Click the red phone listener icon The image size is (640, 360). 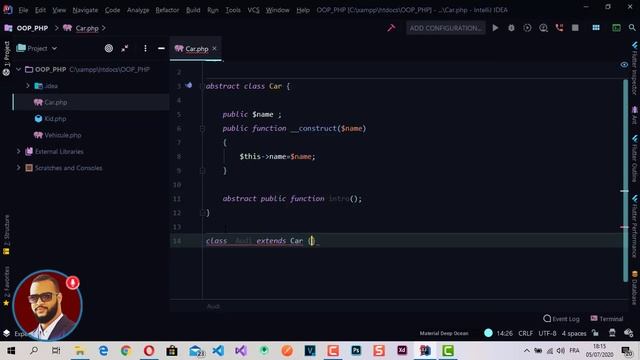pos(559,28)
